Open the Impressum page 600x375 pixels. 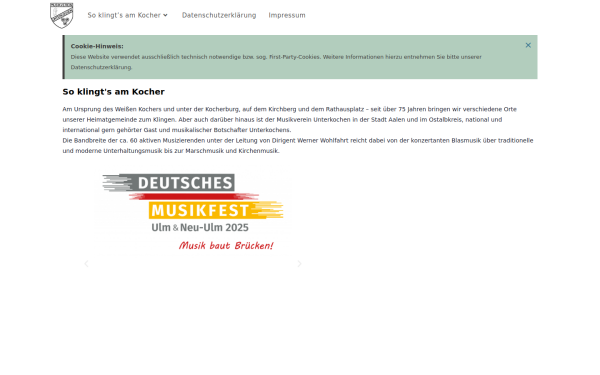coord(287,15)
